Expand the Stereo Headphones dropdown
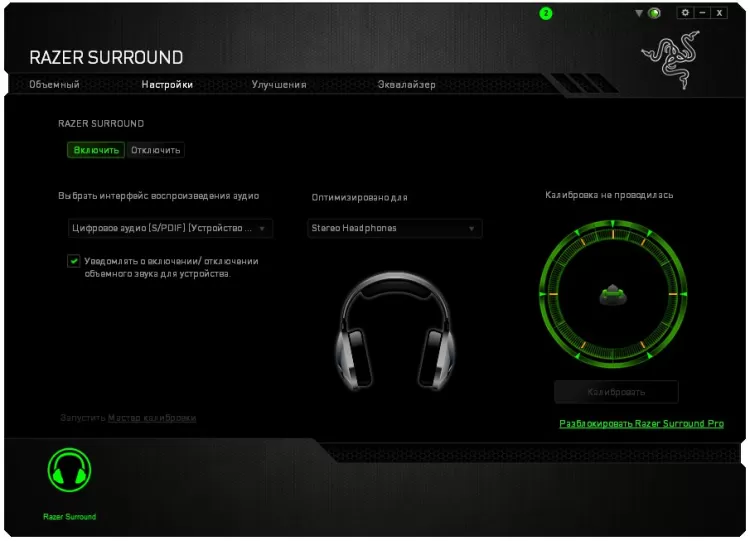 click(395, 228)
